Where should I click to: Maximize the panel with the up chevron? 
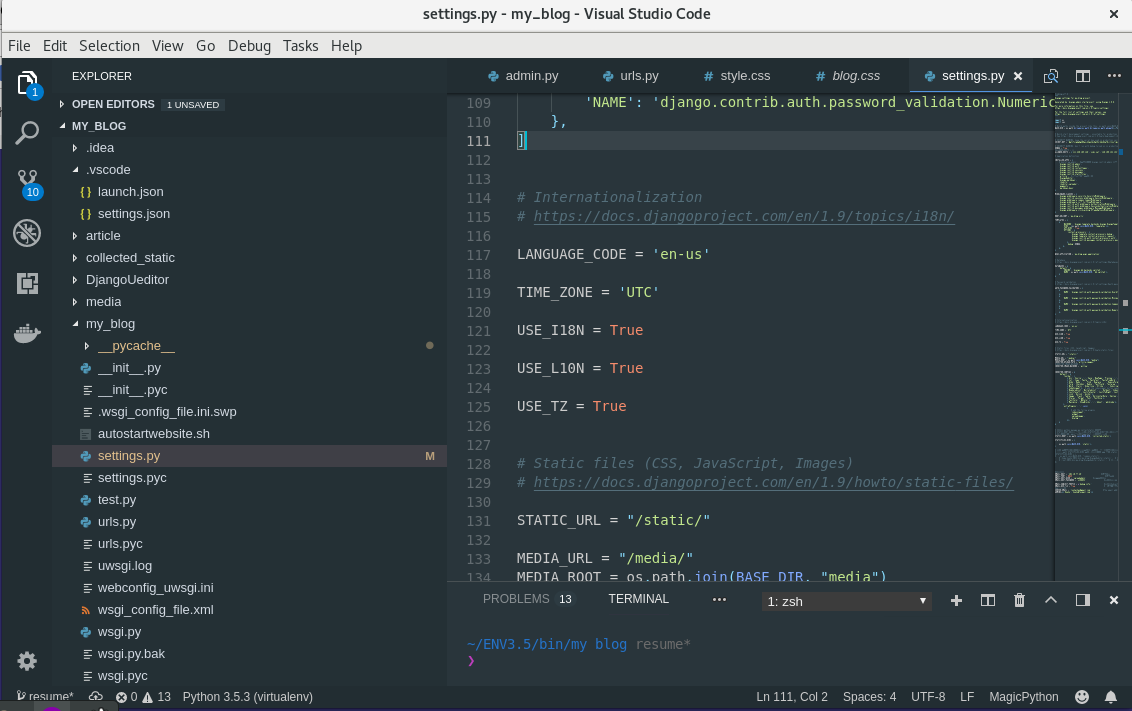pyautogui.click(x=1051, y=600)
